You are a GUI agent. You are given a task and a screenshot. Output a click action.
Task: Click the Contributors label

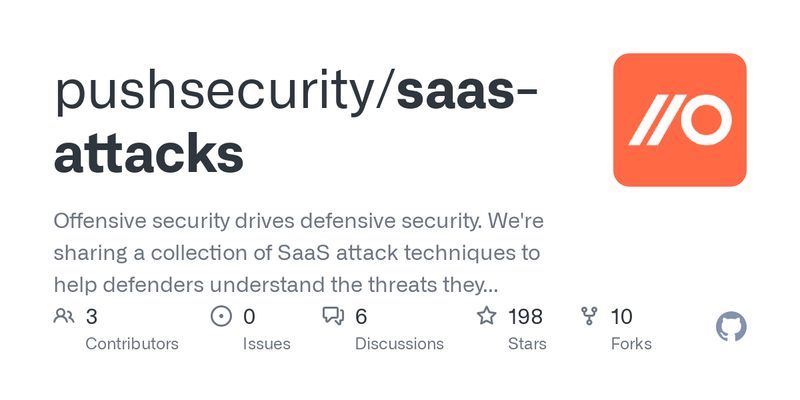(132, 344)
